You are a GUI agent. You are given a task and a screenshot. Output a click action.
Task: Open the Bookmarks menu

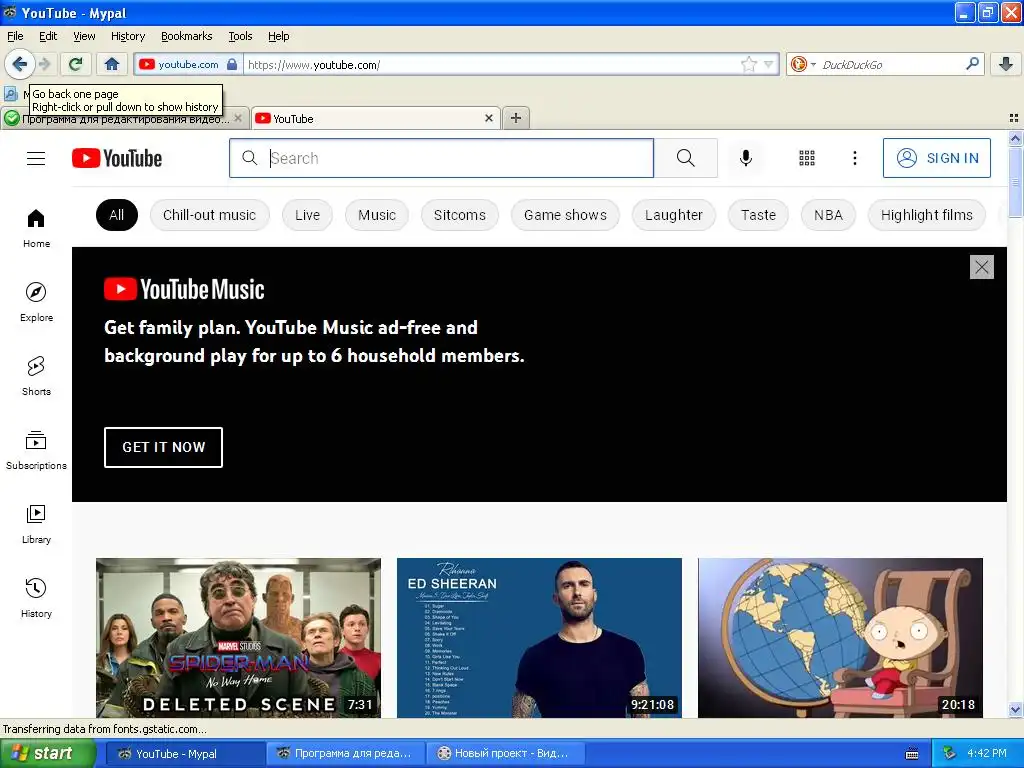coord(187,36)
